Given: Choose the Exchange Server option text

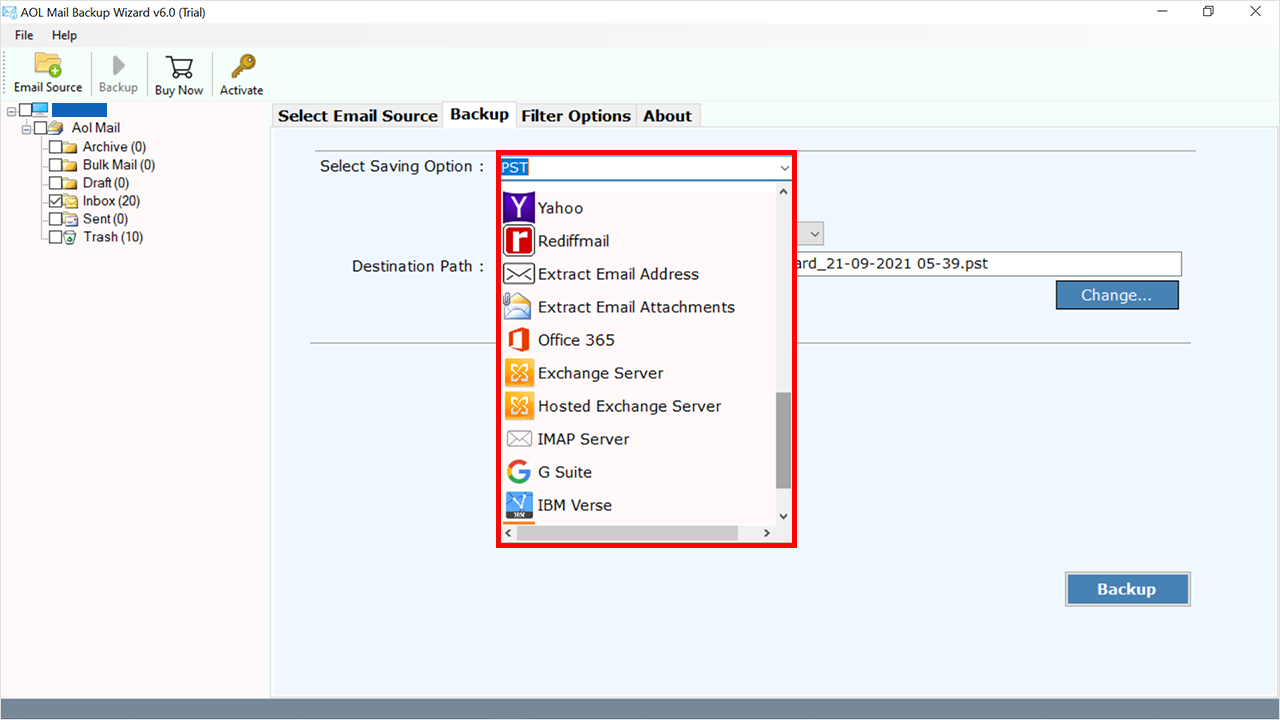Looking at the screenshot, I should 600,373.
